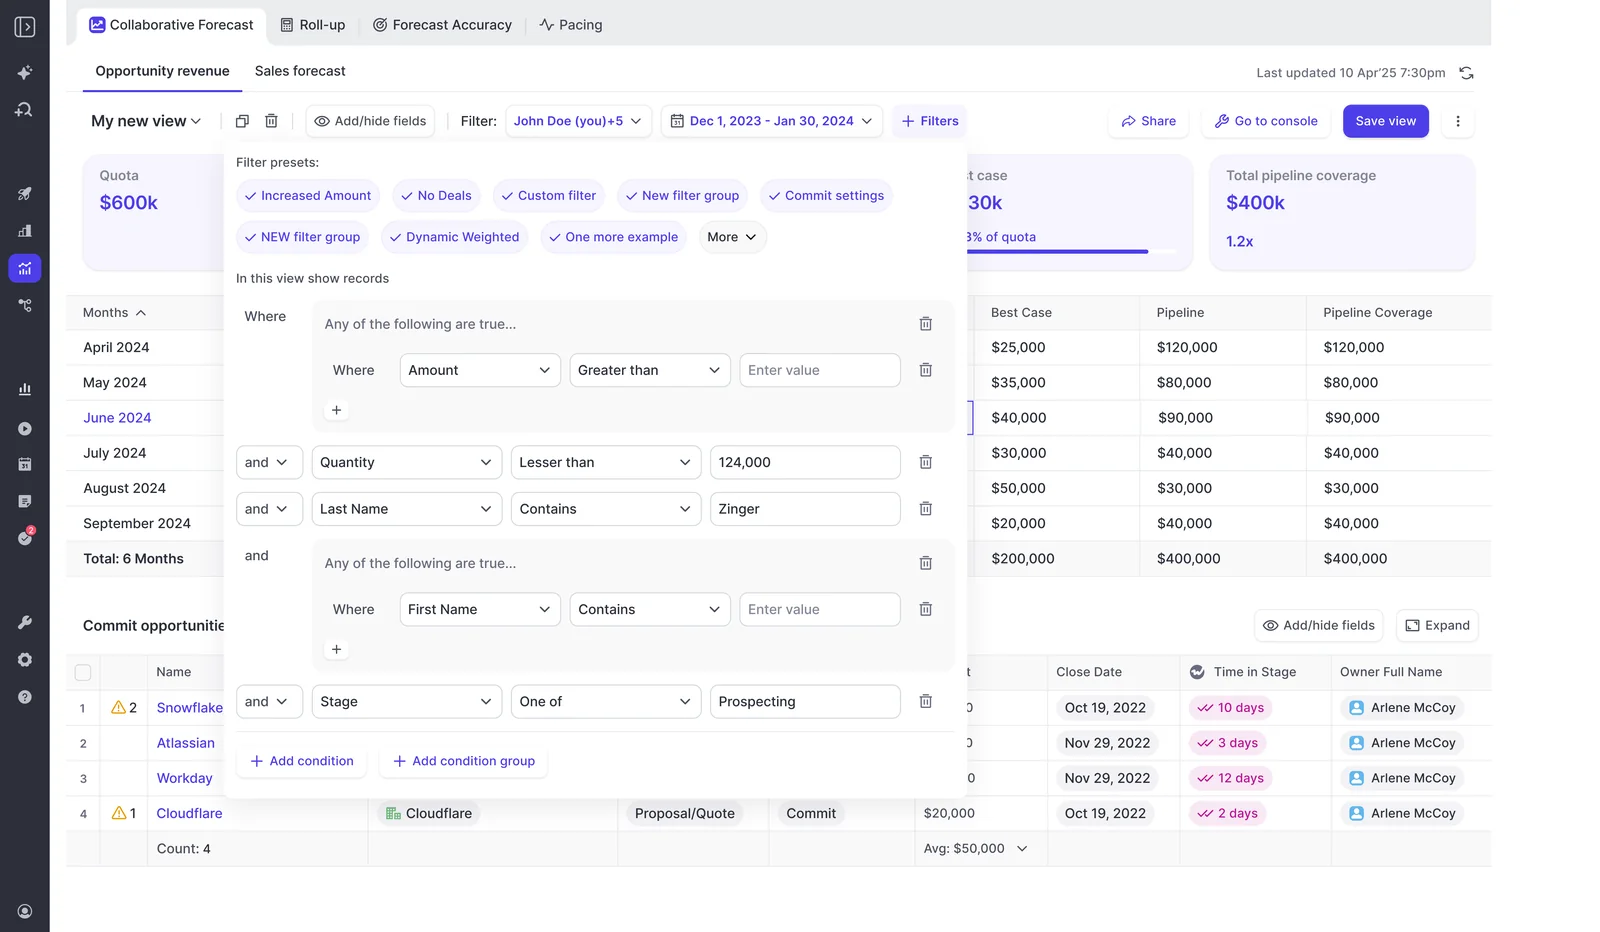
Task: Toggle the No Deals filter preset
Action: (436, 196)
